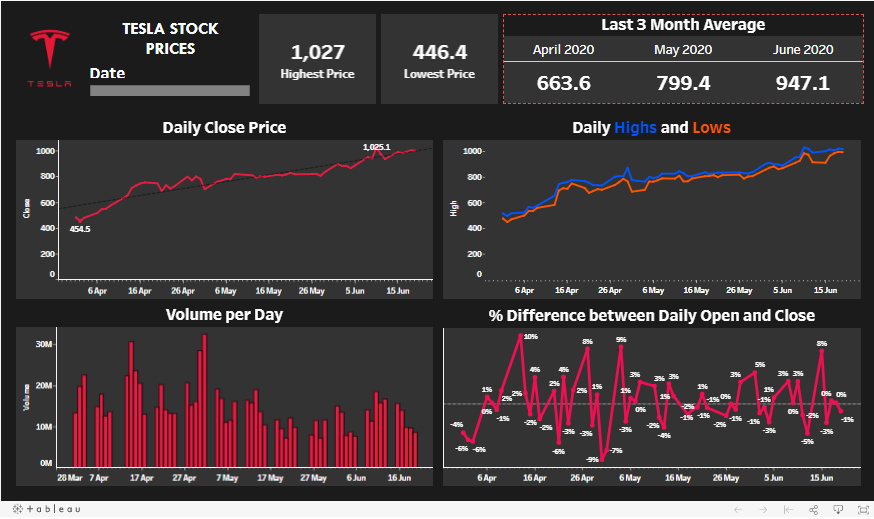Click the 9% data label
Viewport: 874px width, 519px height.
(x=621, y=339)
